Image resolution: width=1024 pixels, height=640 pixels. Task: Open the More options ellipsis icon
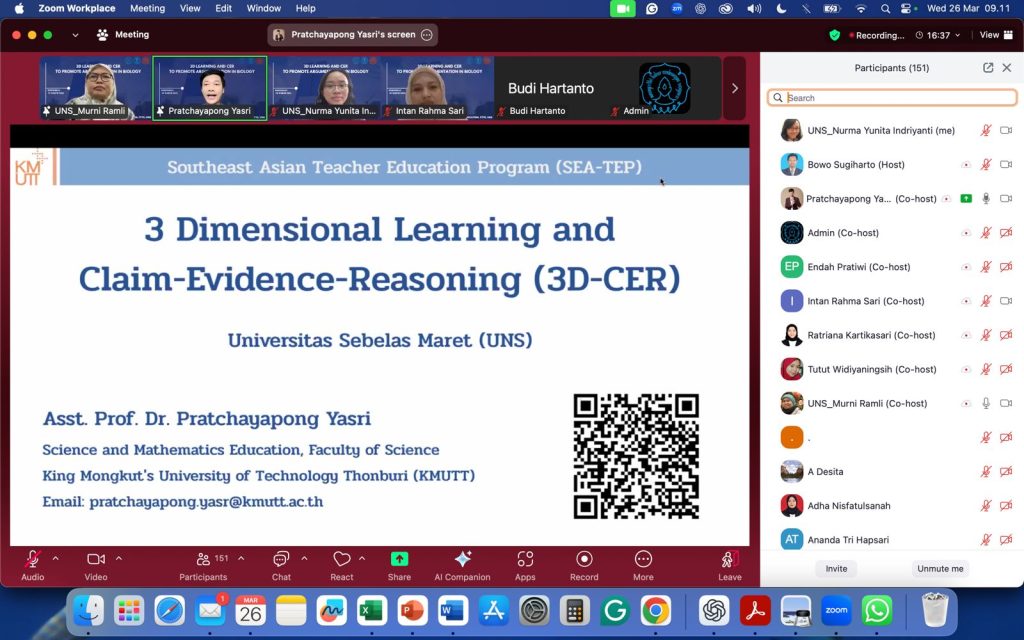click(x=643, y=560)
